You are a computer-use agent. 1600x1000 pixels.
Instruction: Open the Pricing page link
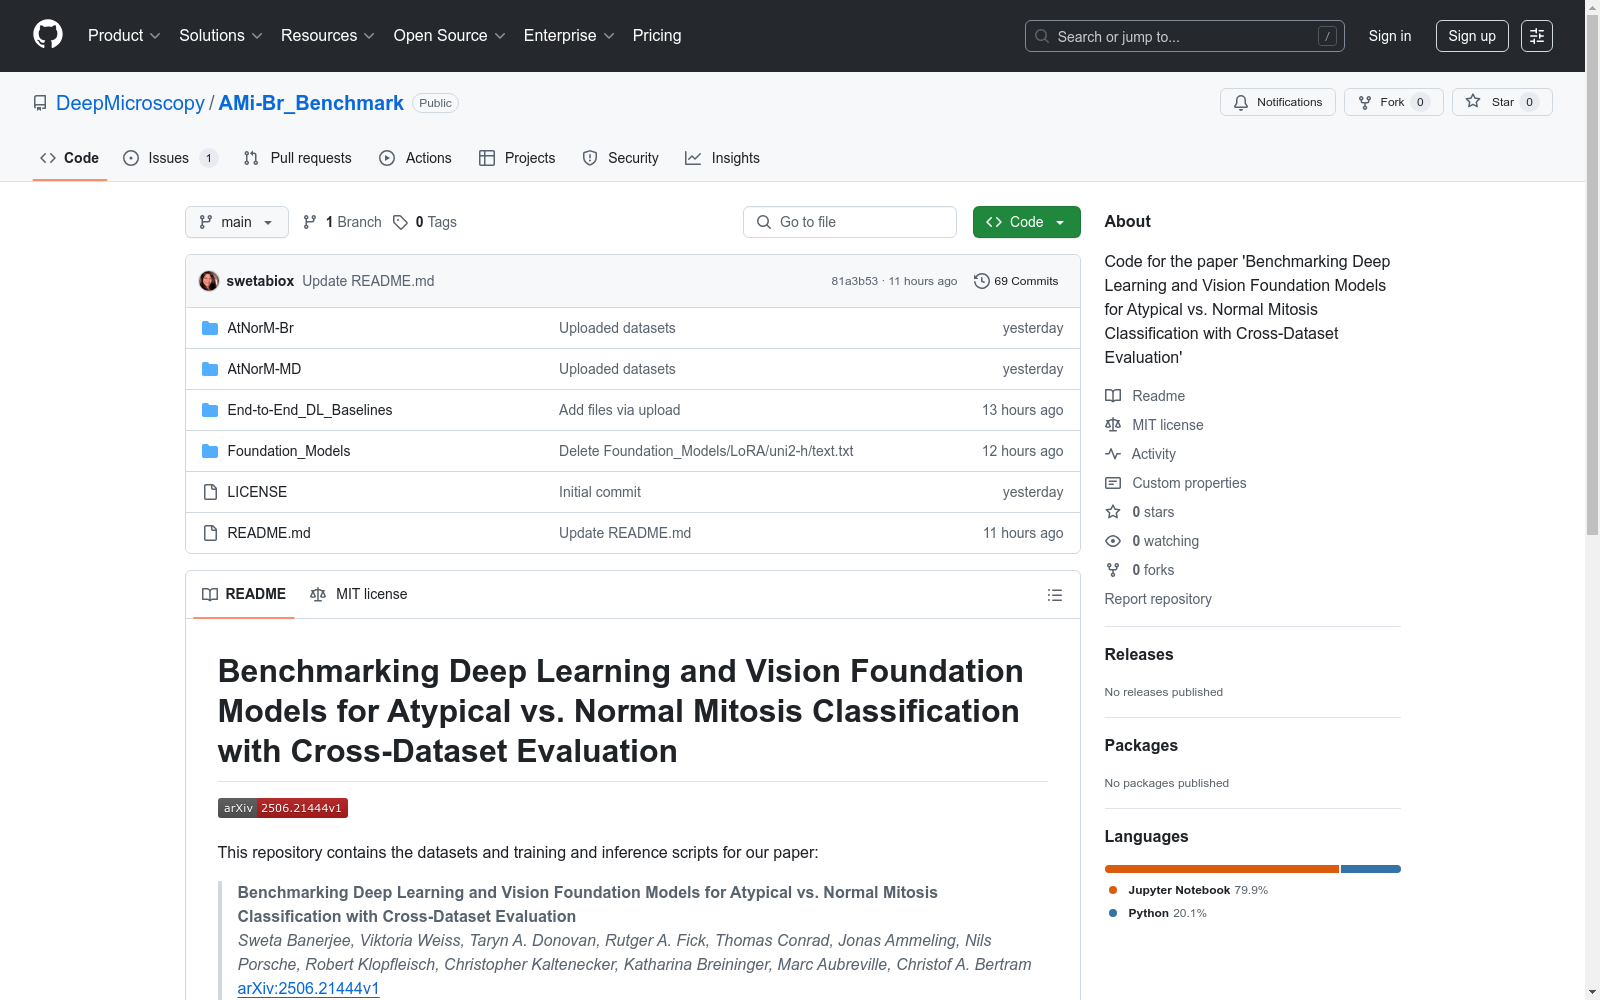[x=657, y=36]
